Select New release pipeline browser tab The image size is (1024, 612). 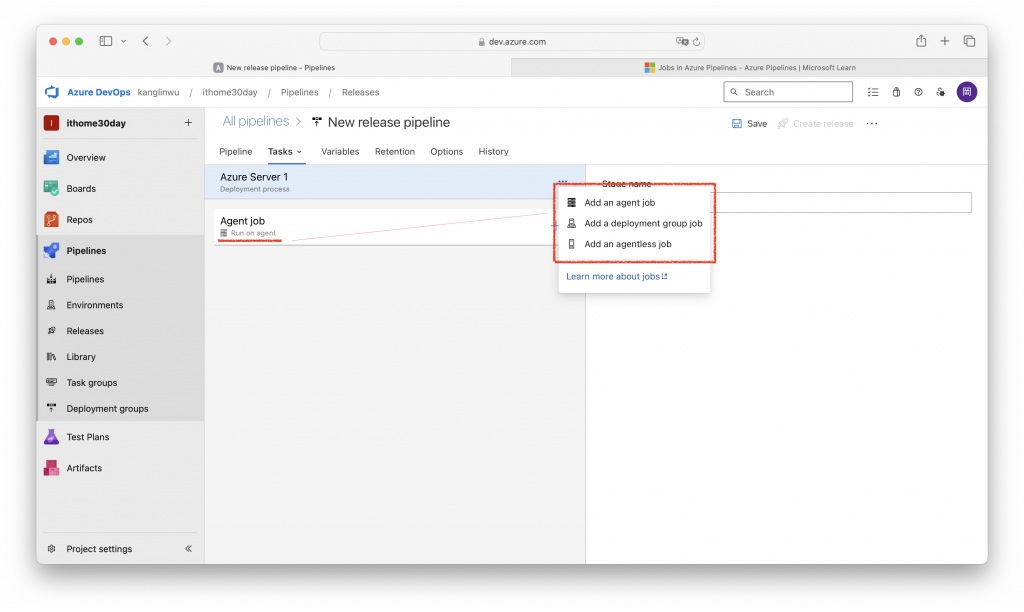click(x=274, y=67)
